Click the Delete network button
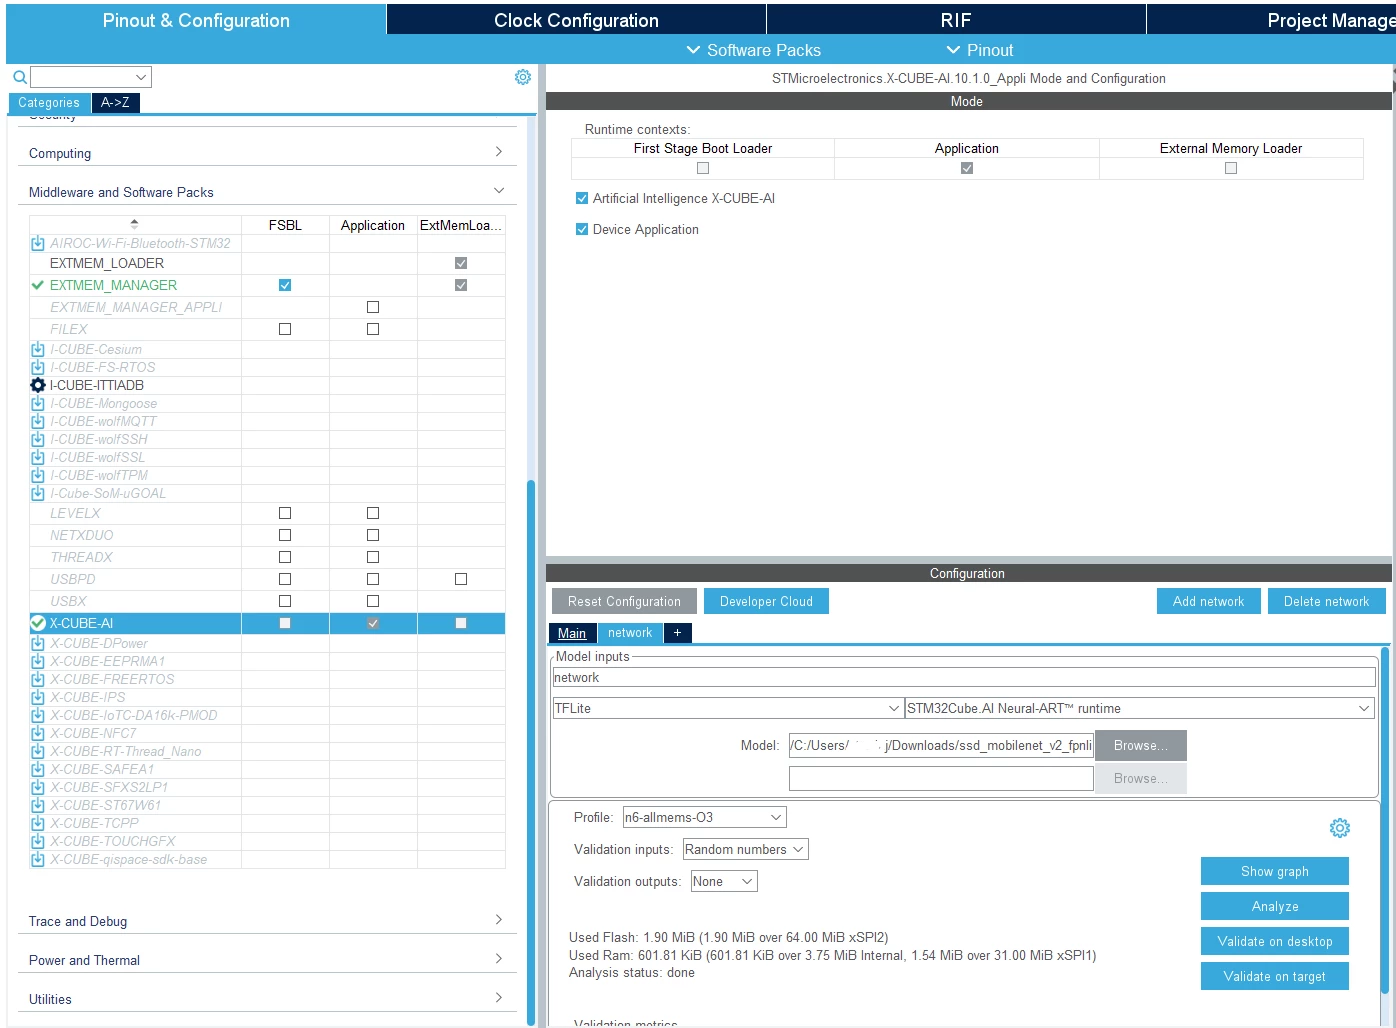The image size is (1396, 1028). pos(1326,601)
